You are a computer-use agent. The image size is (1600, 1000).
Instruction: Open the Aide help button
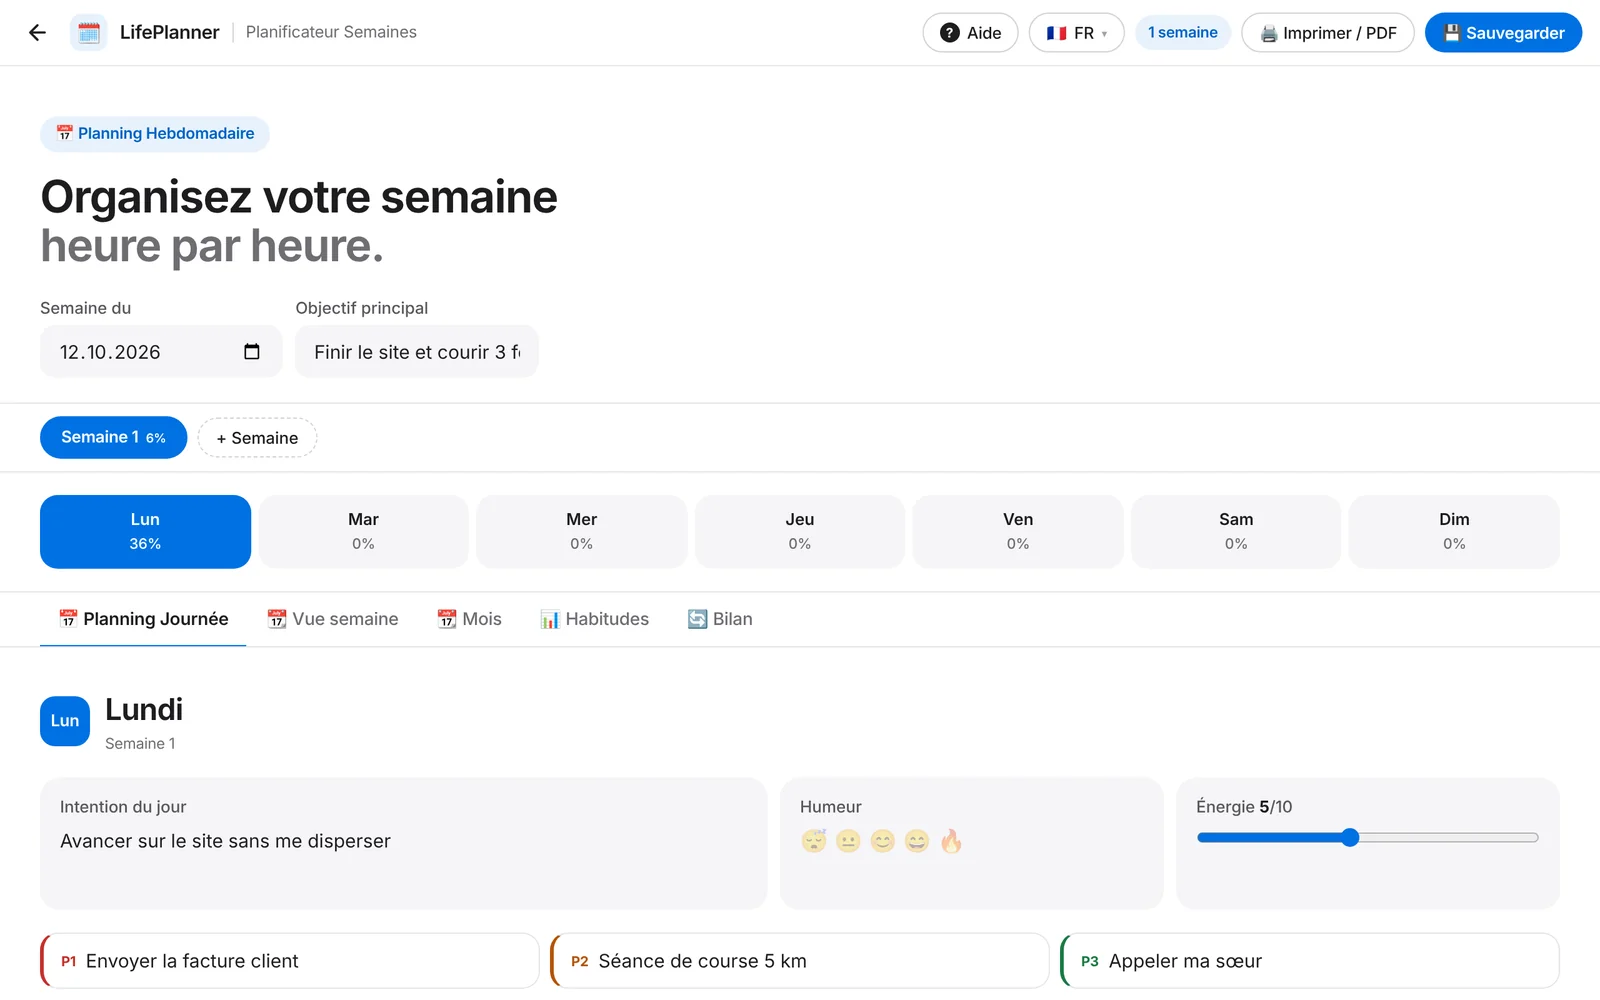click(970, 33)
